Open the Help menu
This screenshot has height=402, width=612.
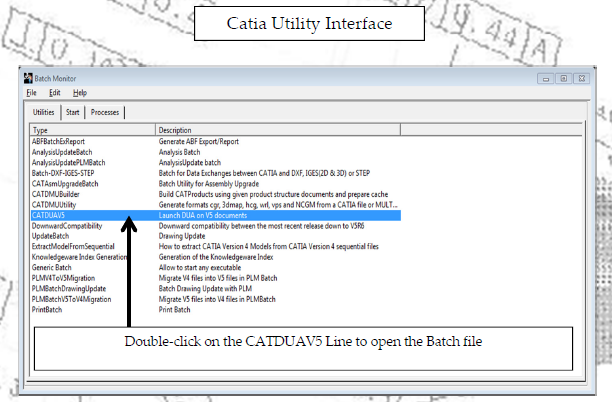[x=80, y=93]
